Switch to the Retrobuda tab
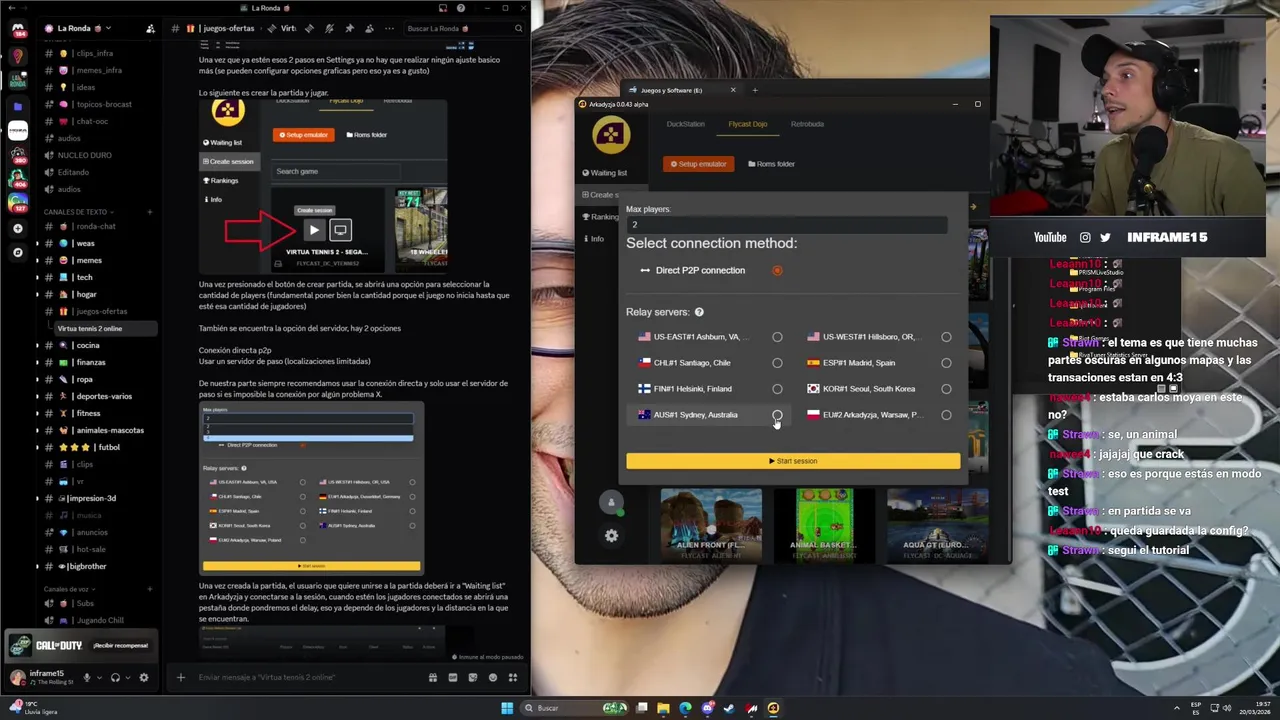Viewport: 1280px width, 720px height. 807,124
